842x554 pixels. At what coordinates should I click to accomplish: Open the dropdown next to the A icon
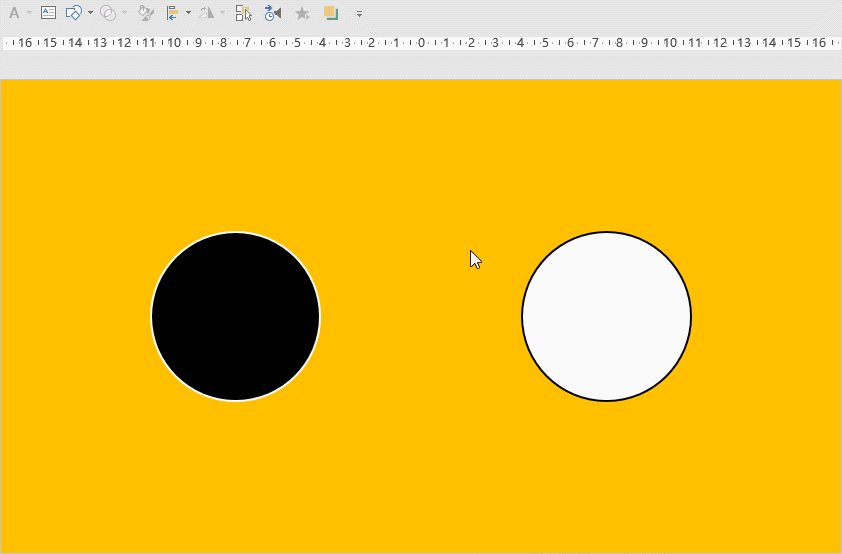pos(29,13)
